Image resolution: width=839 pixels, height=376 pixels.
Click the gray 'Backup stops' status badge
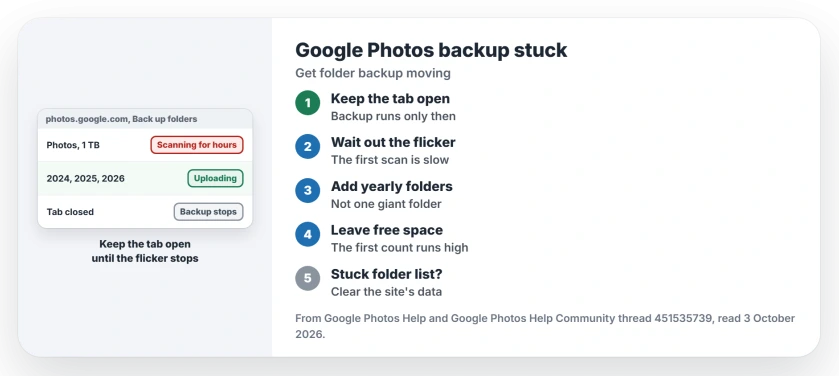[x=208, y=212]
